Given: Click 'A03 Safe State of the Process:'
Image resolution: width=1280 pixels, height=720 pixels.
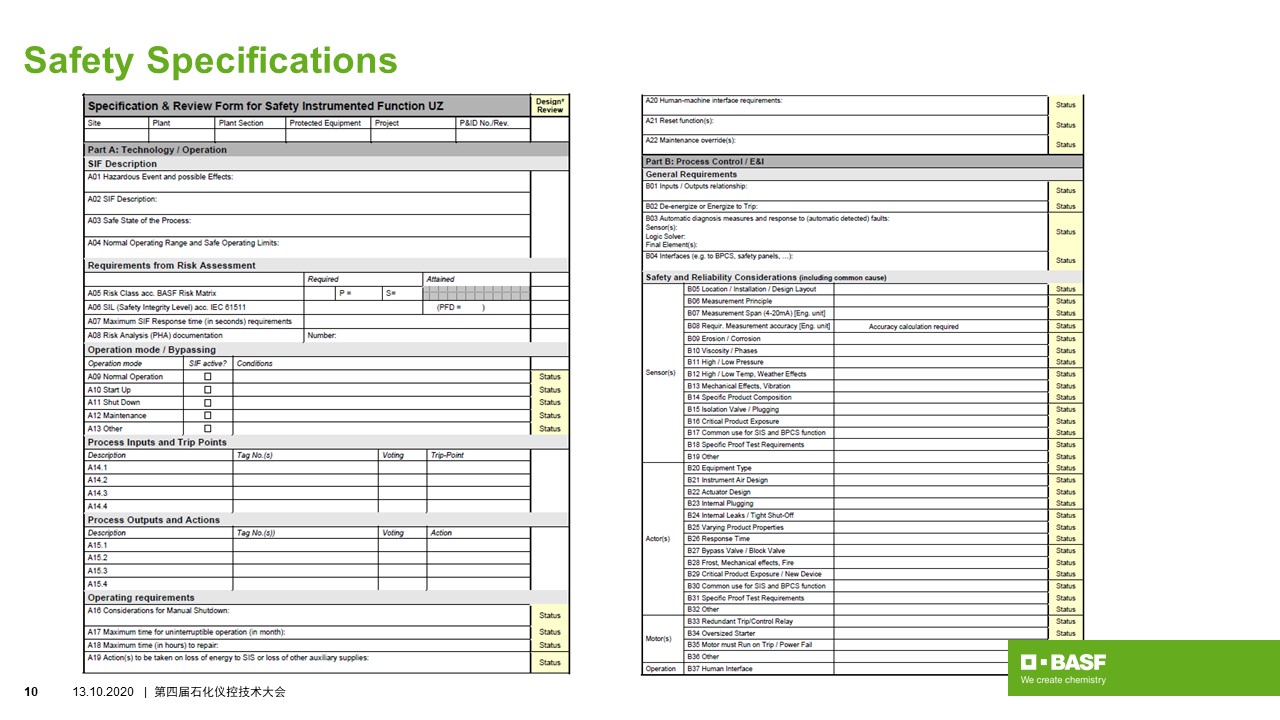Looking at the screenshot, I should [x=139, y=221].
